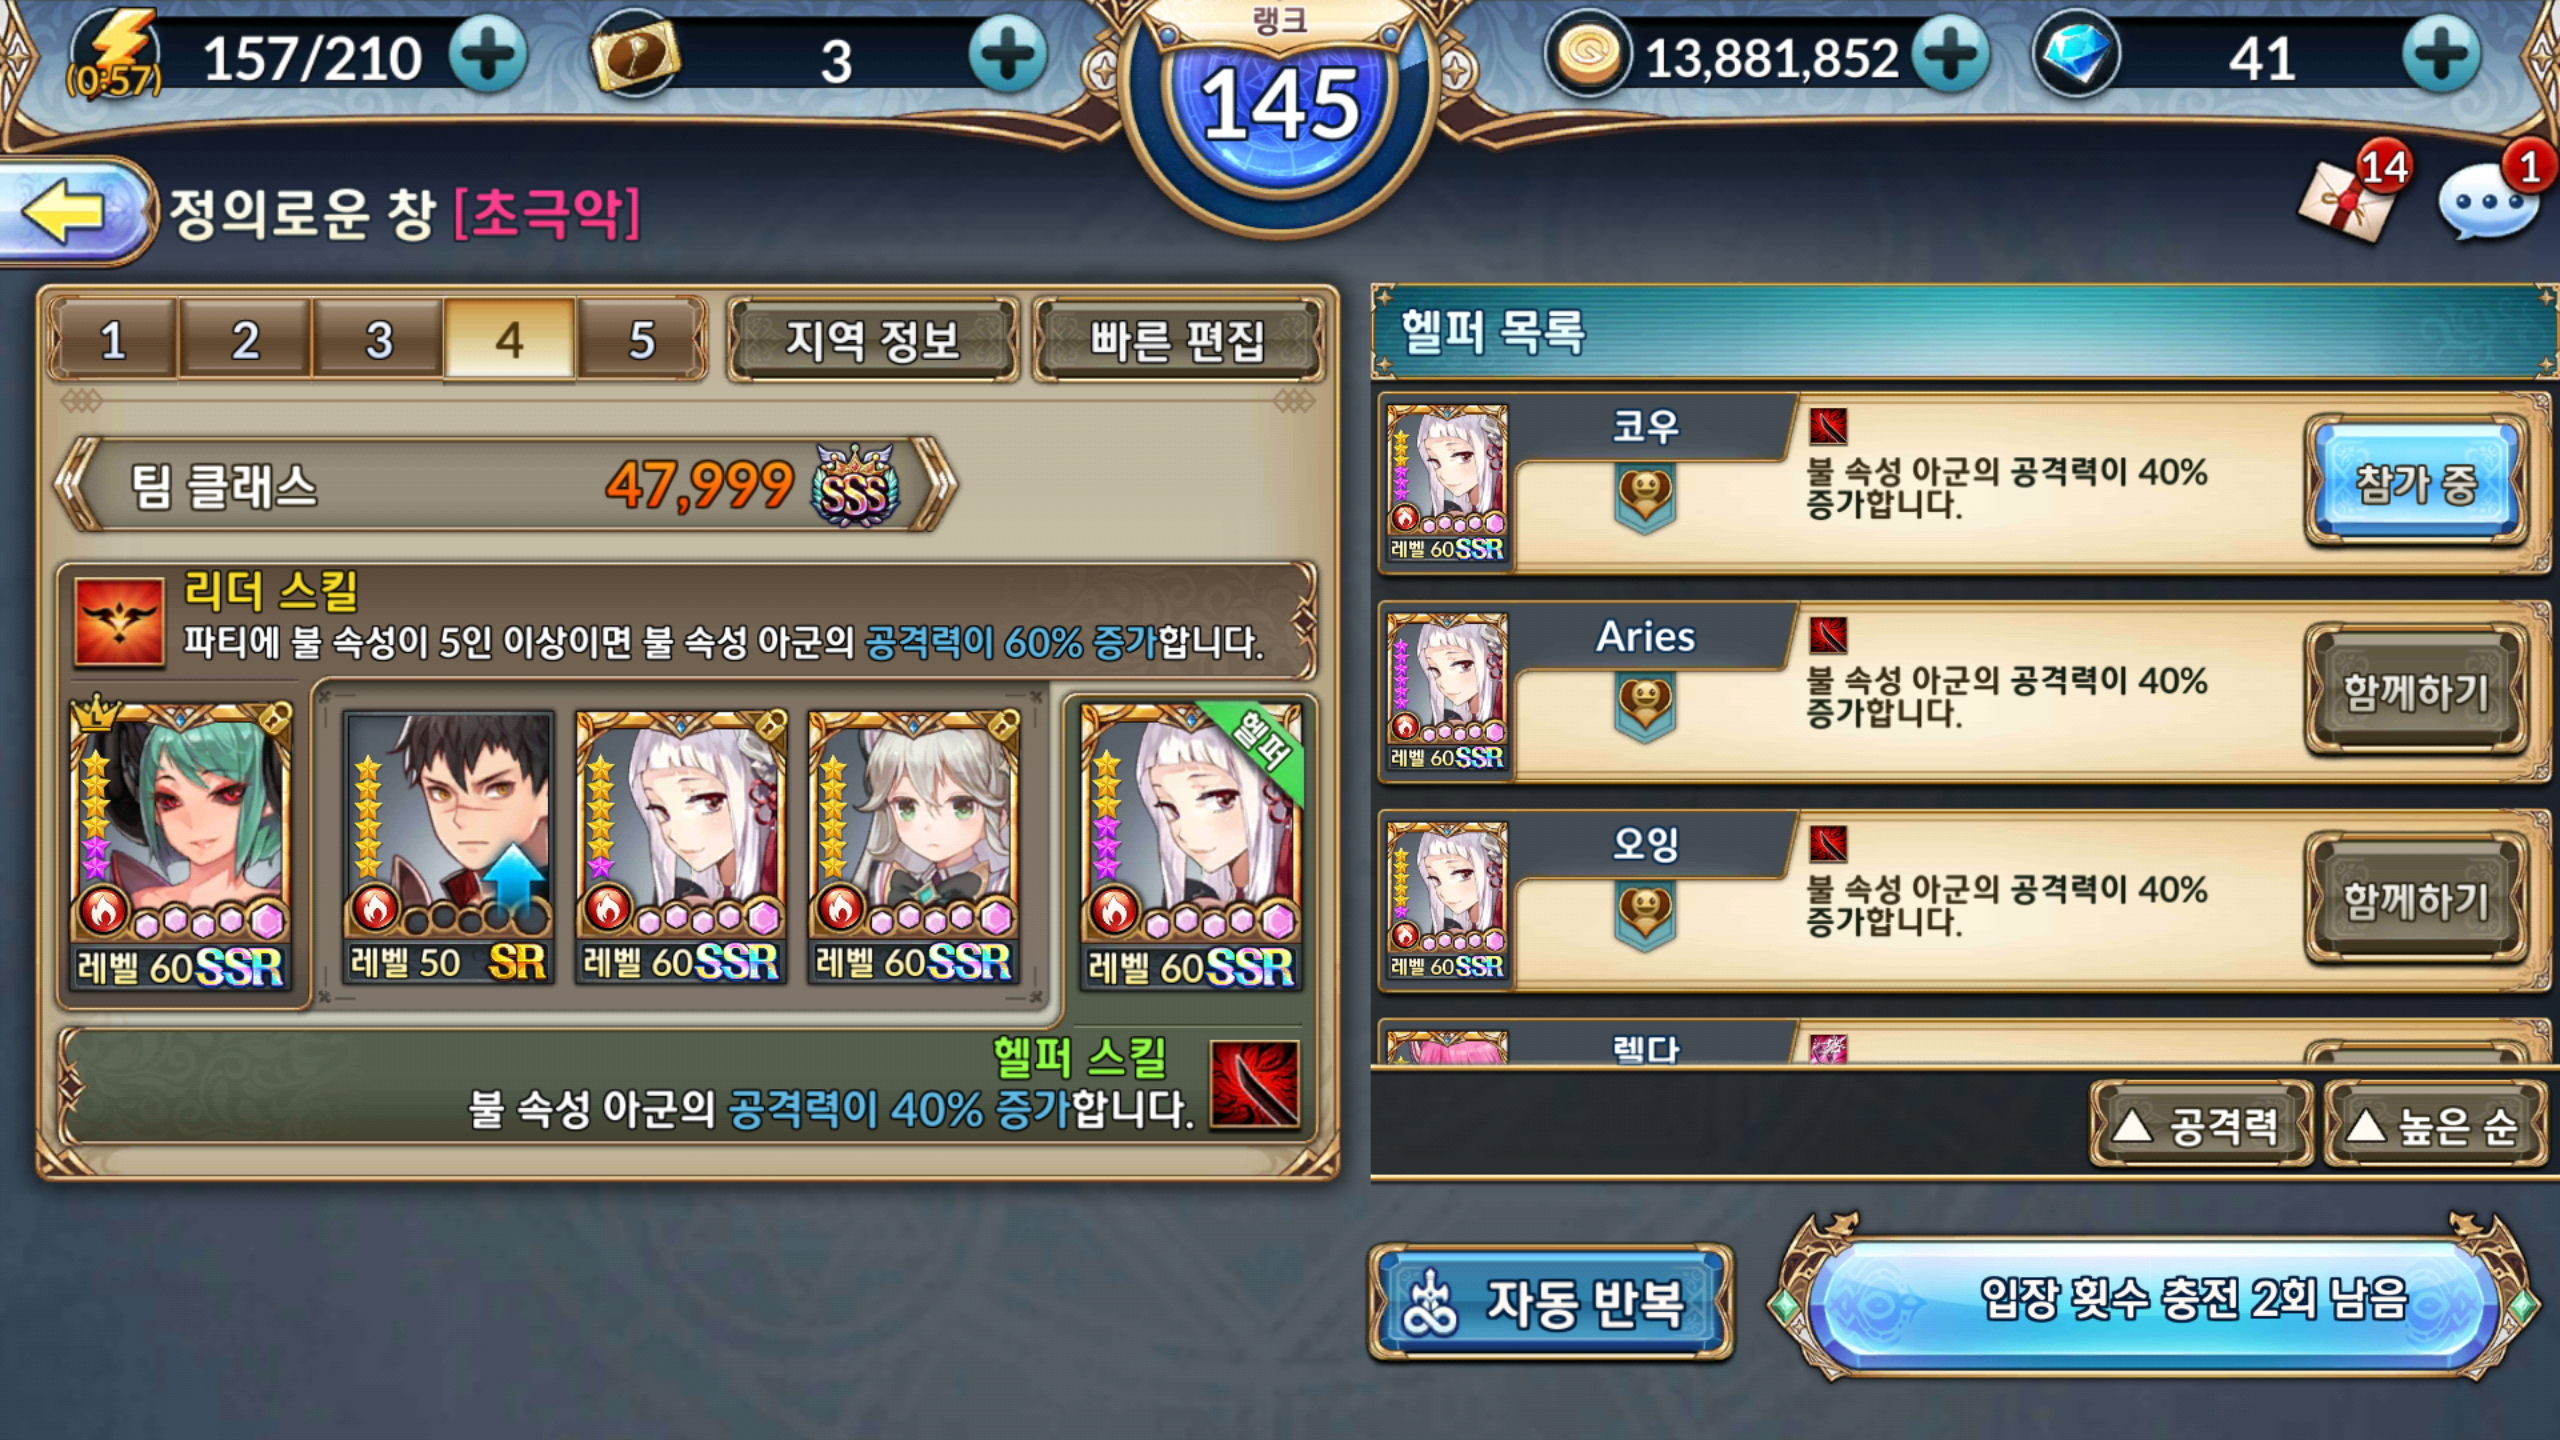Open the mailbox envelope icon
2560x1440 pixels.
click(x=2347, y=201)
